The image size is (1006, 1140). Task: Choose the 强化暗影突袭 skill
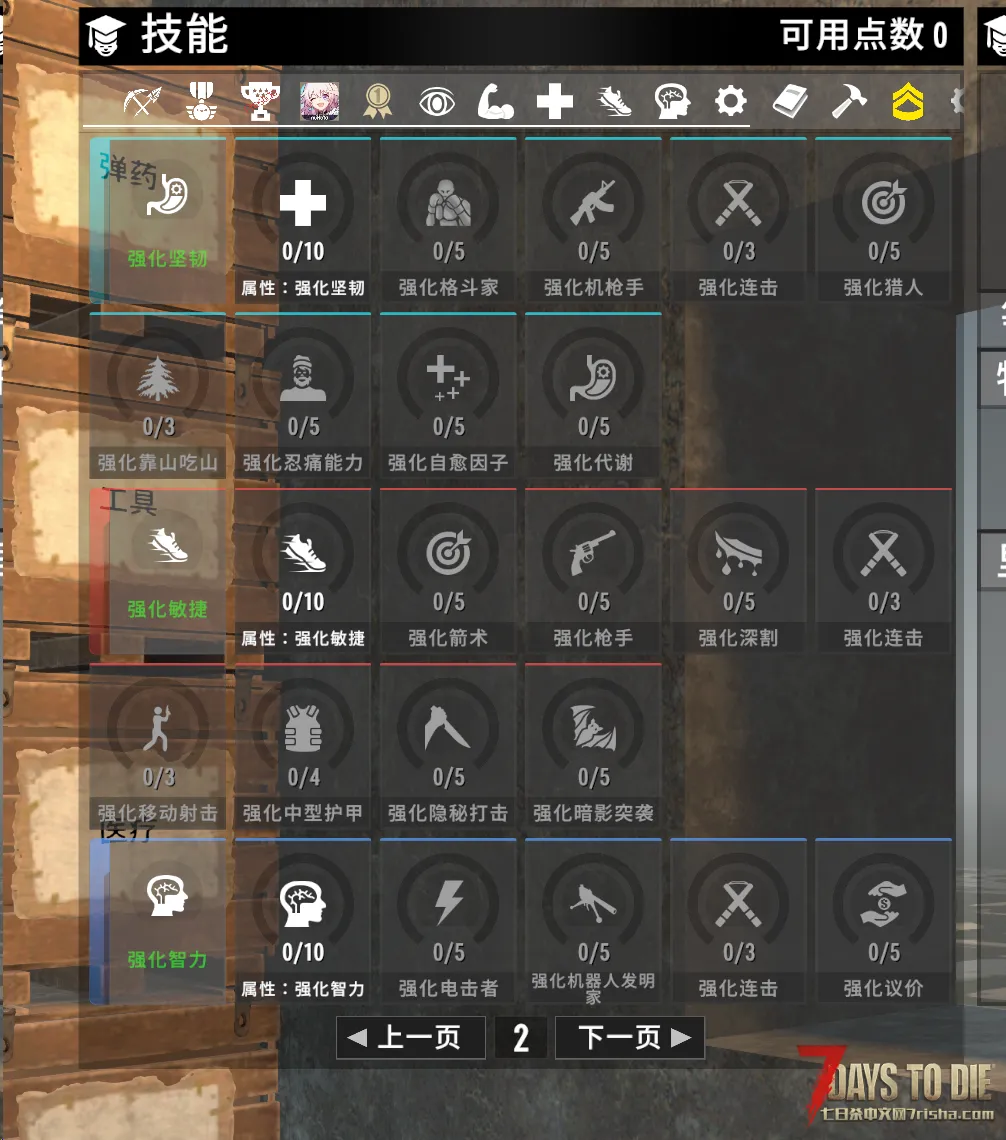point(594,746)
